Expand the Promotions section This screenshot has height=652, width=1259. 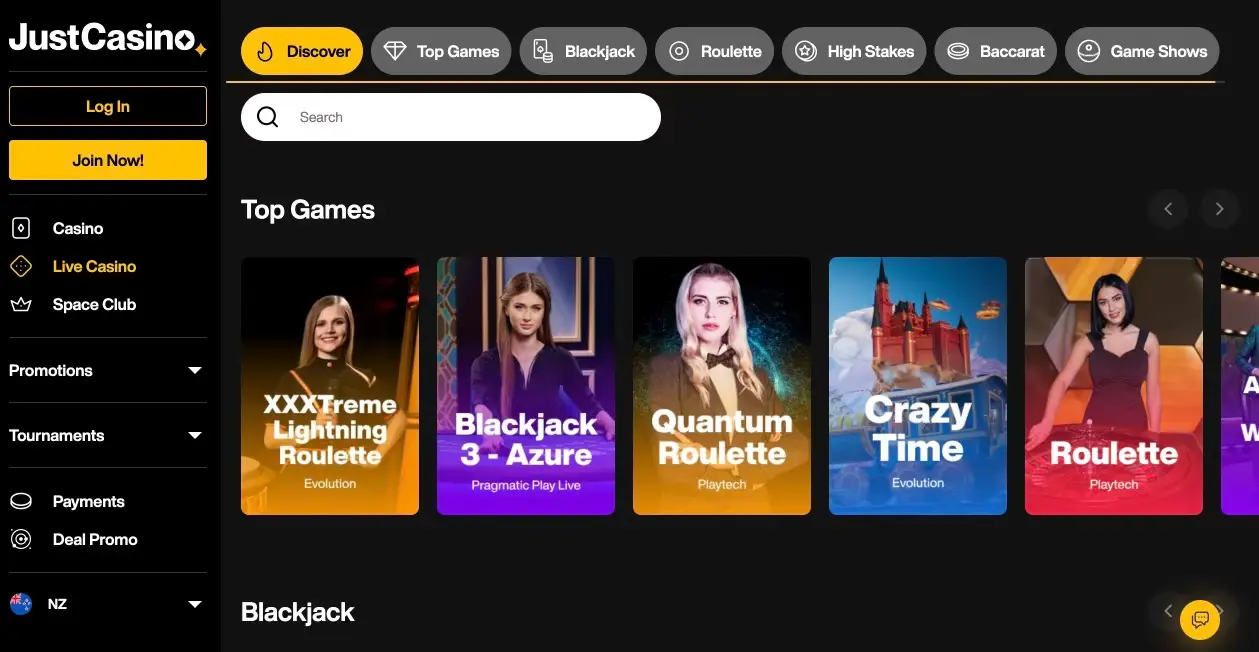(107, 370)
